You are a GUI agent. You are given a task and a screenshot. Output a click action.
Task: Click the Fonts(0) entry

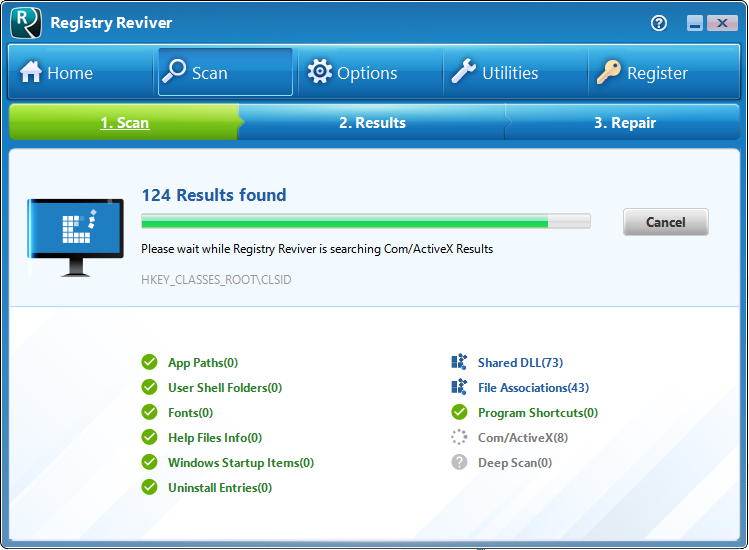tap(190, 412)
